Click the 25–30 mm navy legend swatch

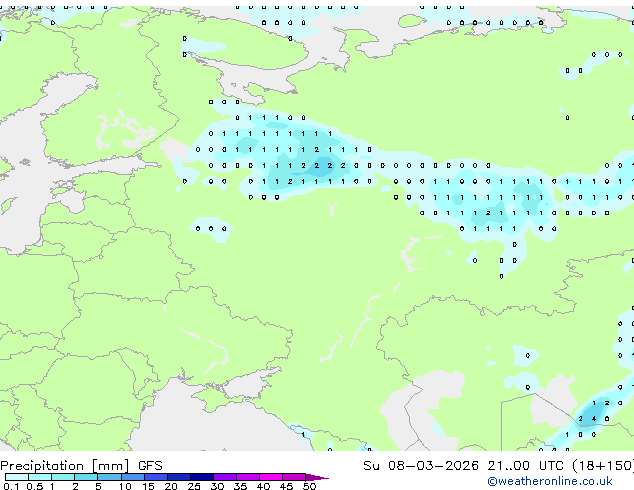202,477
